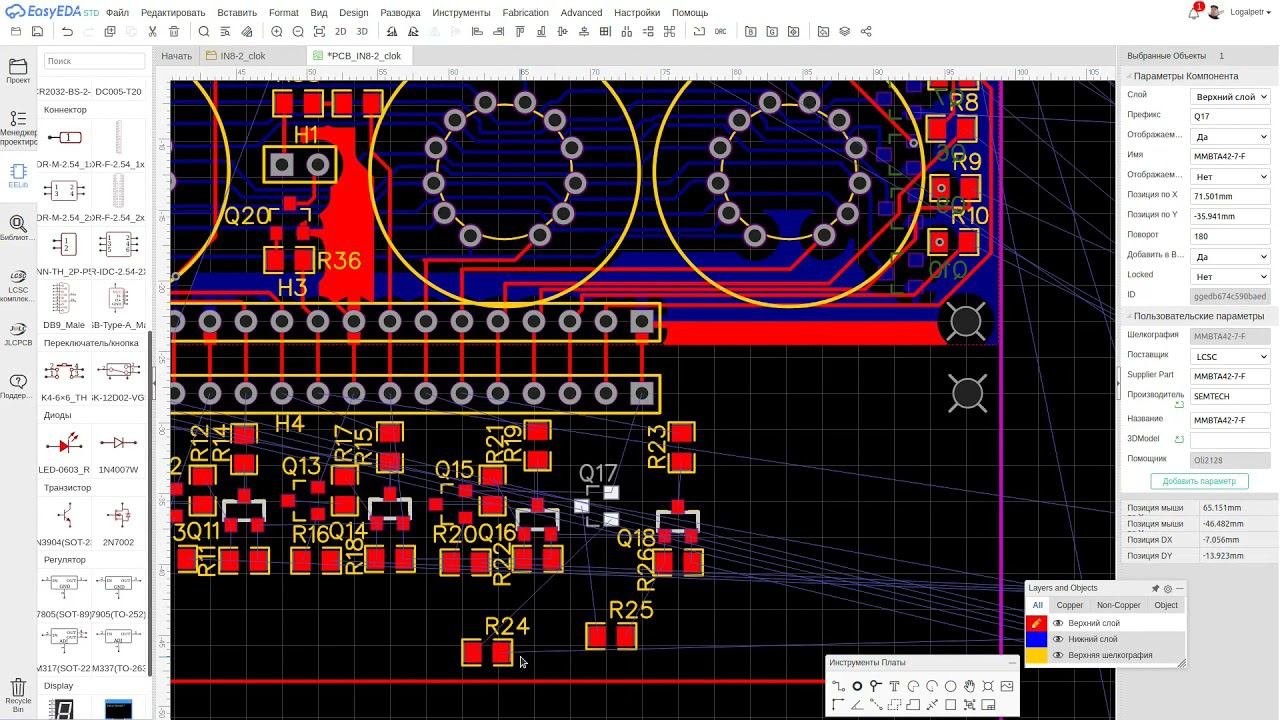The height and width of the screenshot is (720, 1280).
Task: Click the Delete trash icon in toolbar
Action: [x=173, y=32]
